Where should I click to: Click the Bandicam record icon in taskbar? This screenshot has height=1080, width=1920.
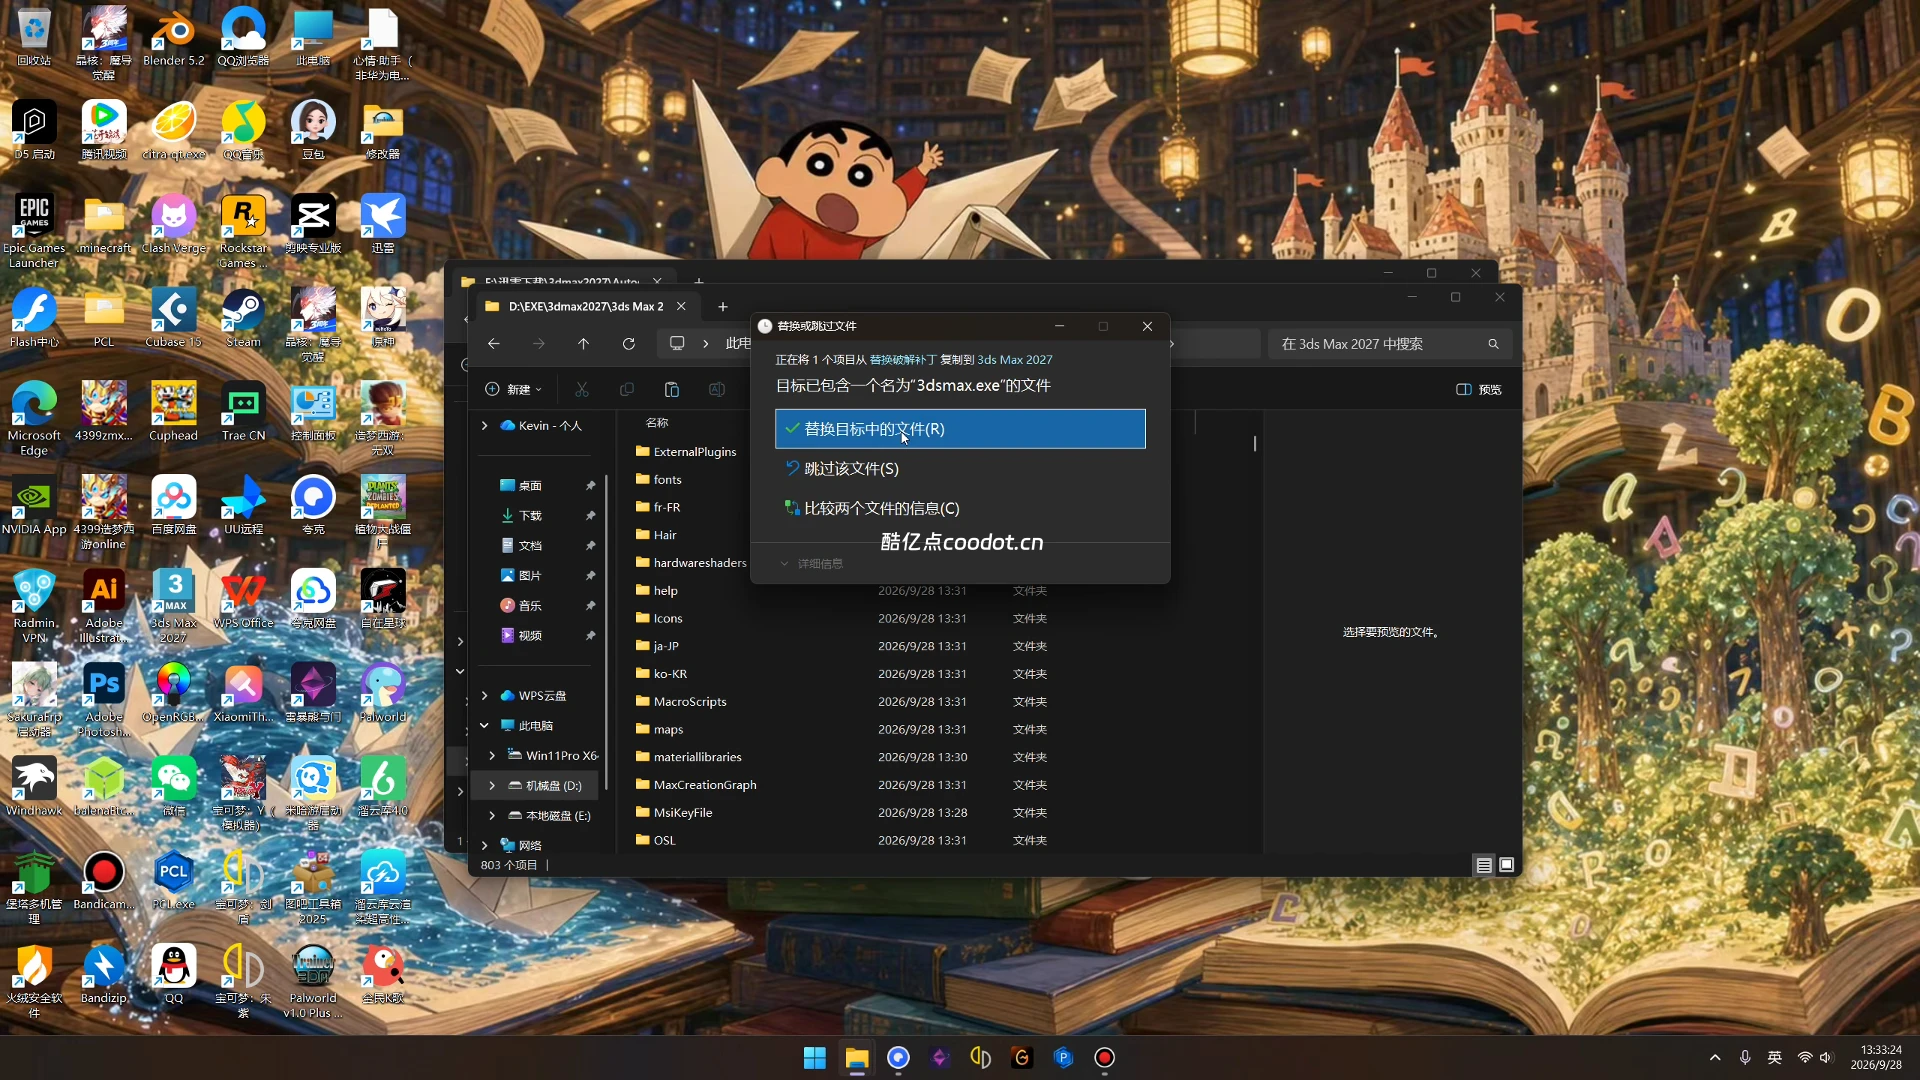[1104, 1058]
